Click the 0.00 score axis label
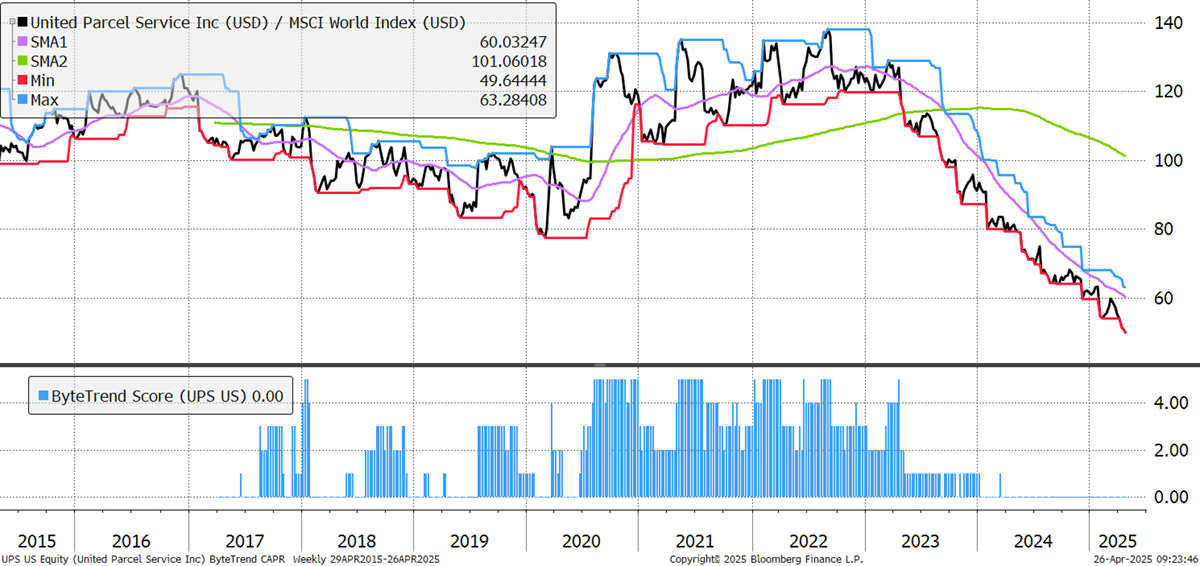The height and width of the screenshot is (566, 1200). [1169, 496]
